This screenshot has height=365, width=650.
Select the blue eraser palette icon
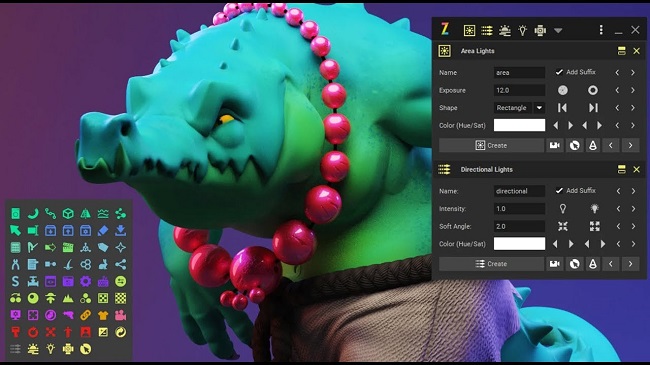click(x=103, y=231)
